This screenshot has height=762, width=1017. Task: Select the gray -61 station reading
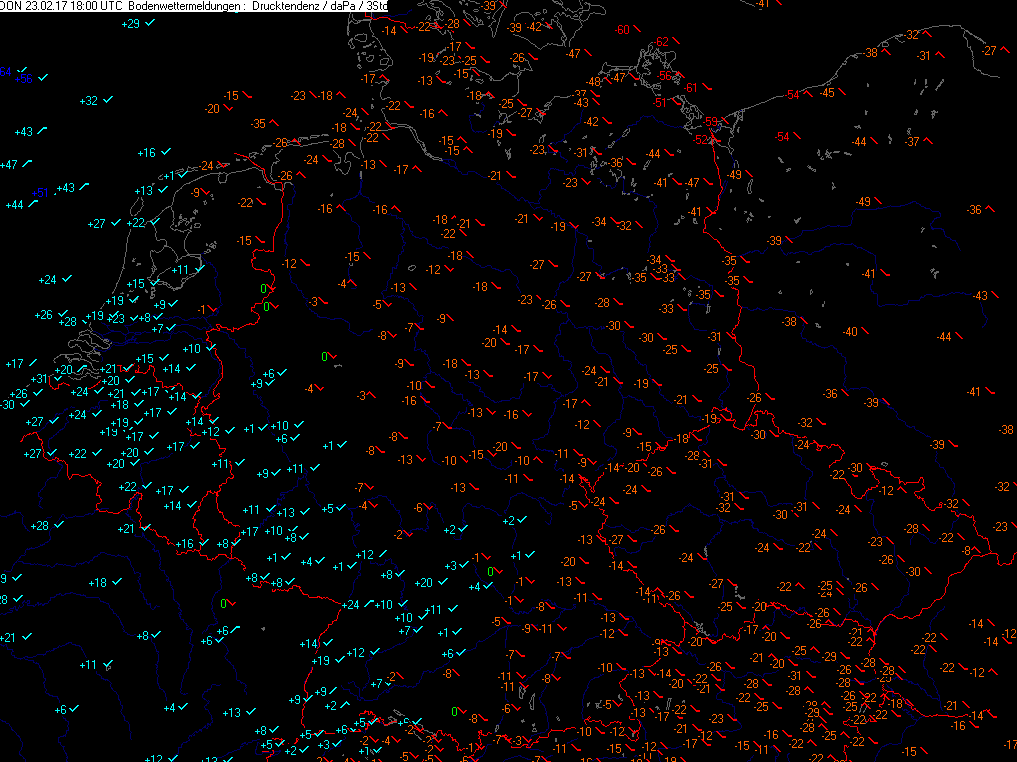pyautogui.click(x=689, y=88)
